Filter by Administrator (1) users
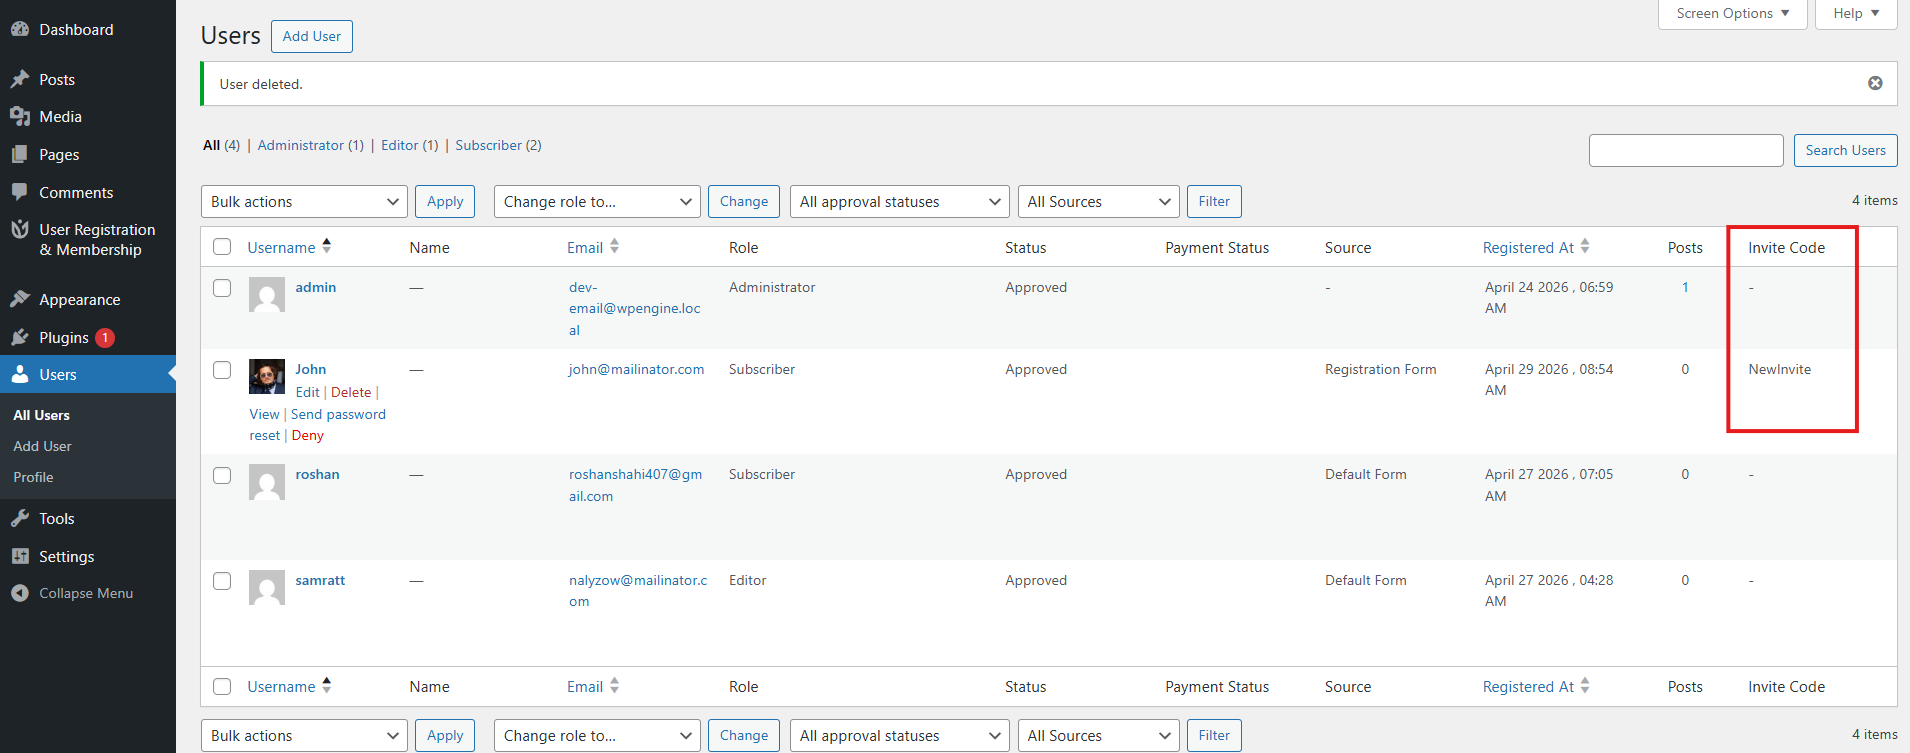The image size is (1910, 753). point(311,145)
